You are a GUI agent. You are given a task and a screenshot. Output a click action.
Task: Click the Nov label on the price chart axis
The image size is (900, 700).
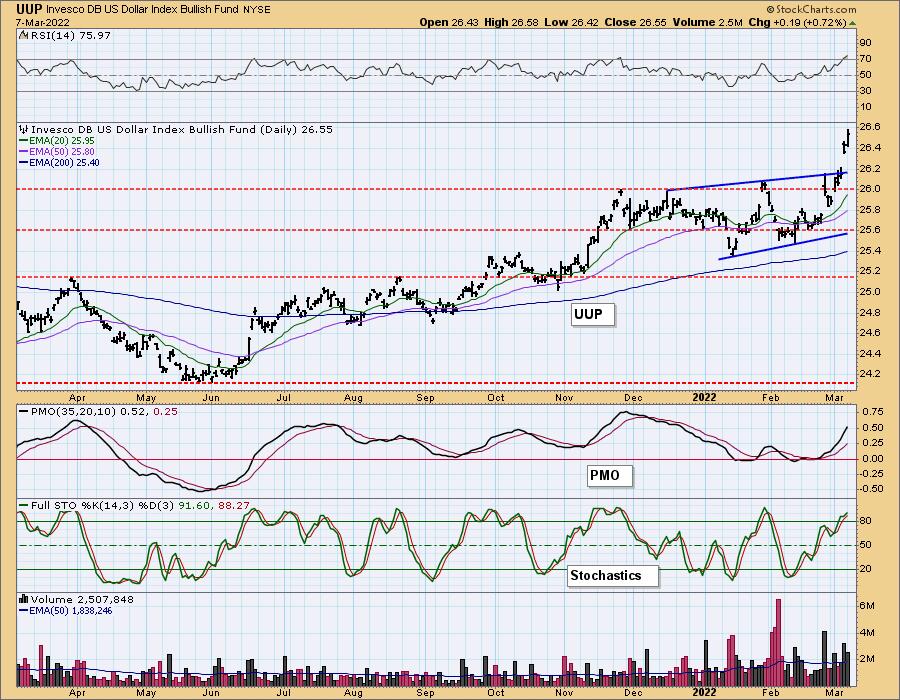[564, 398]
